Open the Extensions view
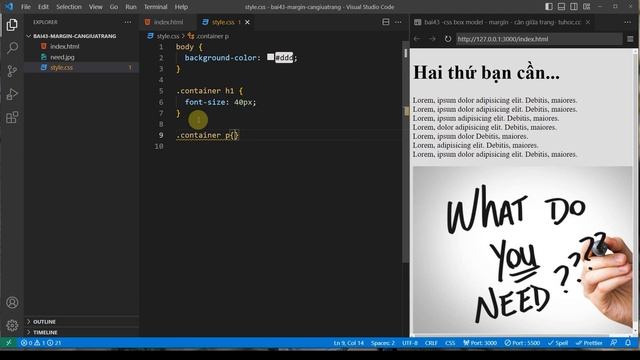The width and height of the screenshot is (640, 360). pyautogui.click(x=12, y=118)
